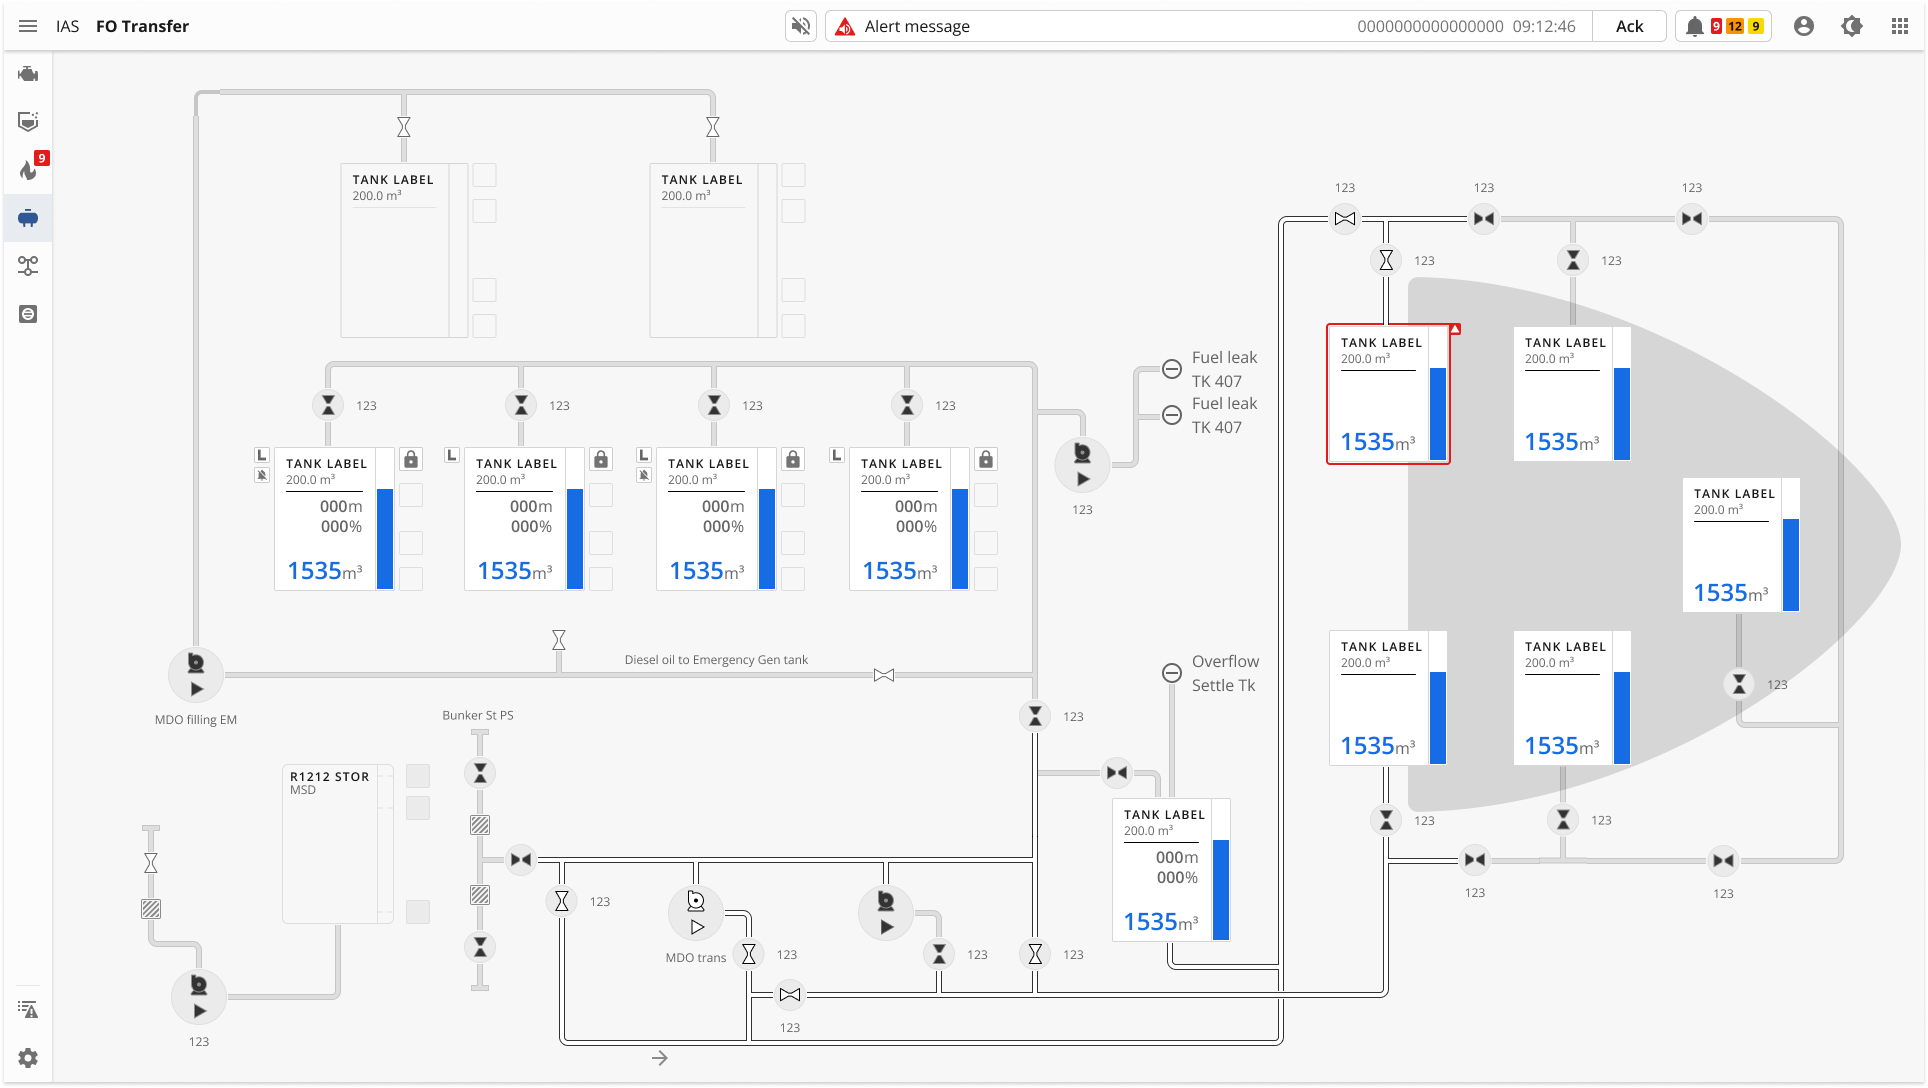Viewport: 1928px width, 1088px height.
Task: Open the alarm bell notifications
Action: click(x=1694, y=26)
